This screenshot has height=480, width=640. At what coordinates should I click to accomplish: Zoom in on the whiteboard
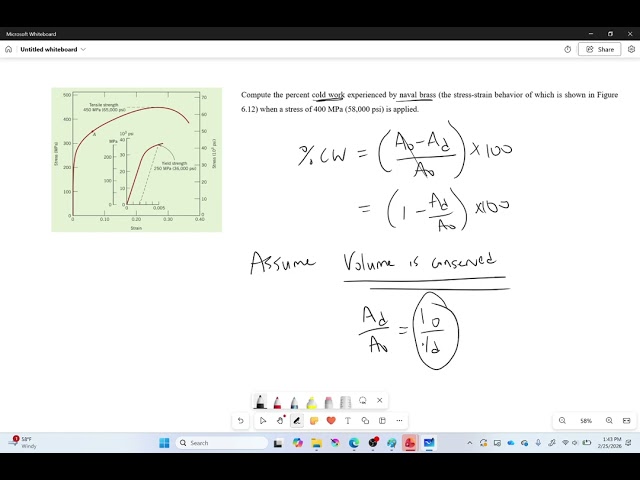(609, 420)
